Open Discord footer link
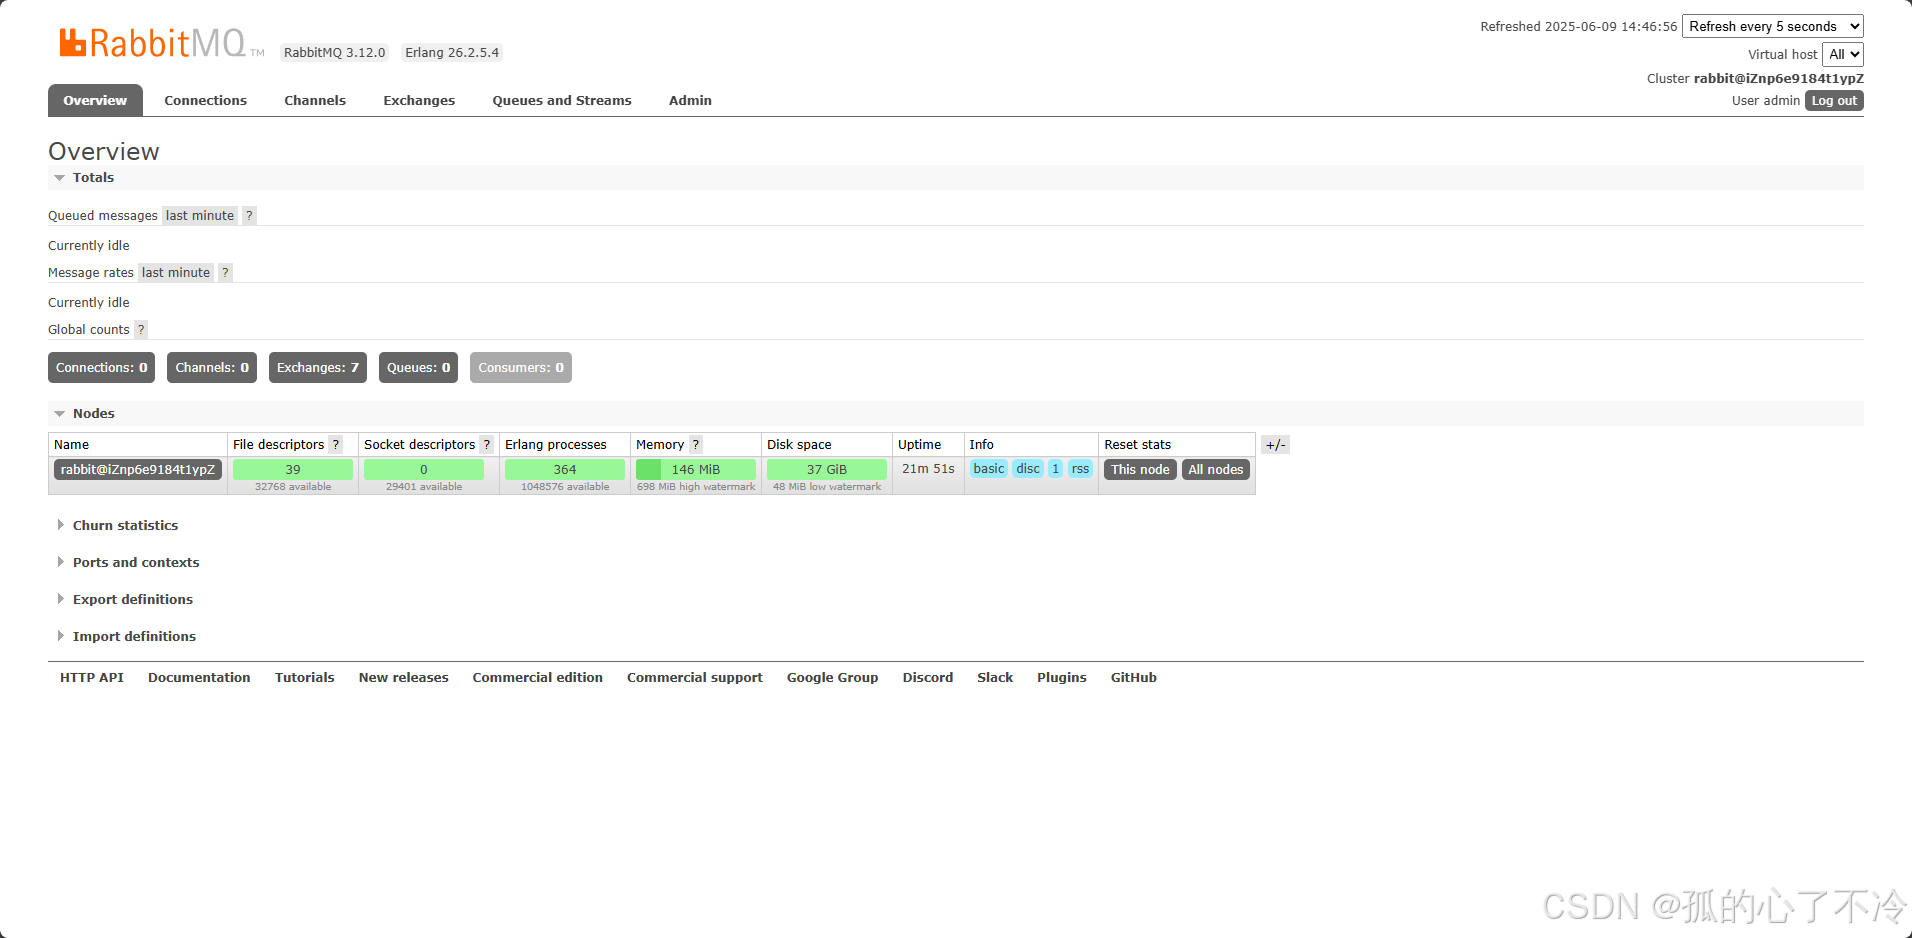This screenshot has width=1912, height=938. coord(928,677)
